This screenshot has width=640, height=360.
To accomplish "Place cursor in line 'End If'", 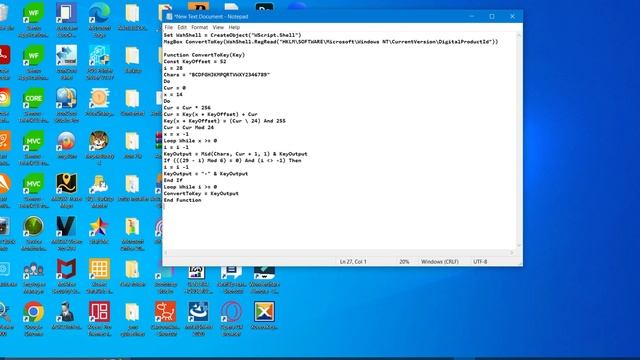I will 173,180.
